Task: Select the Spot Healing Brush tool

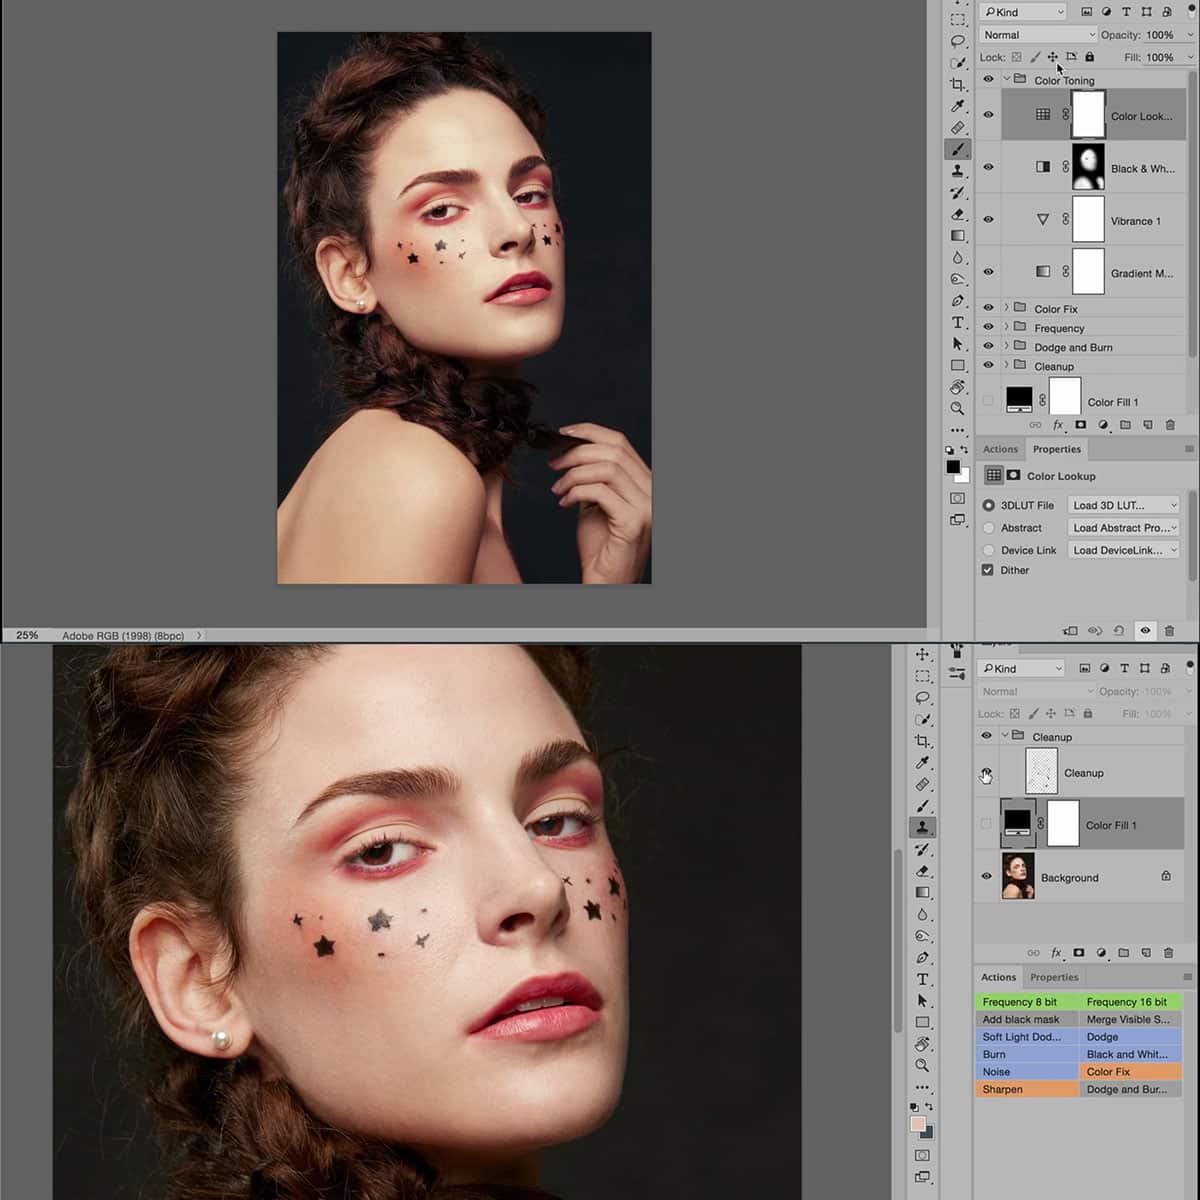Action: tap(958, 127)
